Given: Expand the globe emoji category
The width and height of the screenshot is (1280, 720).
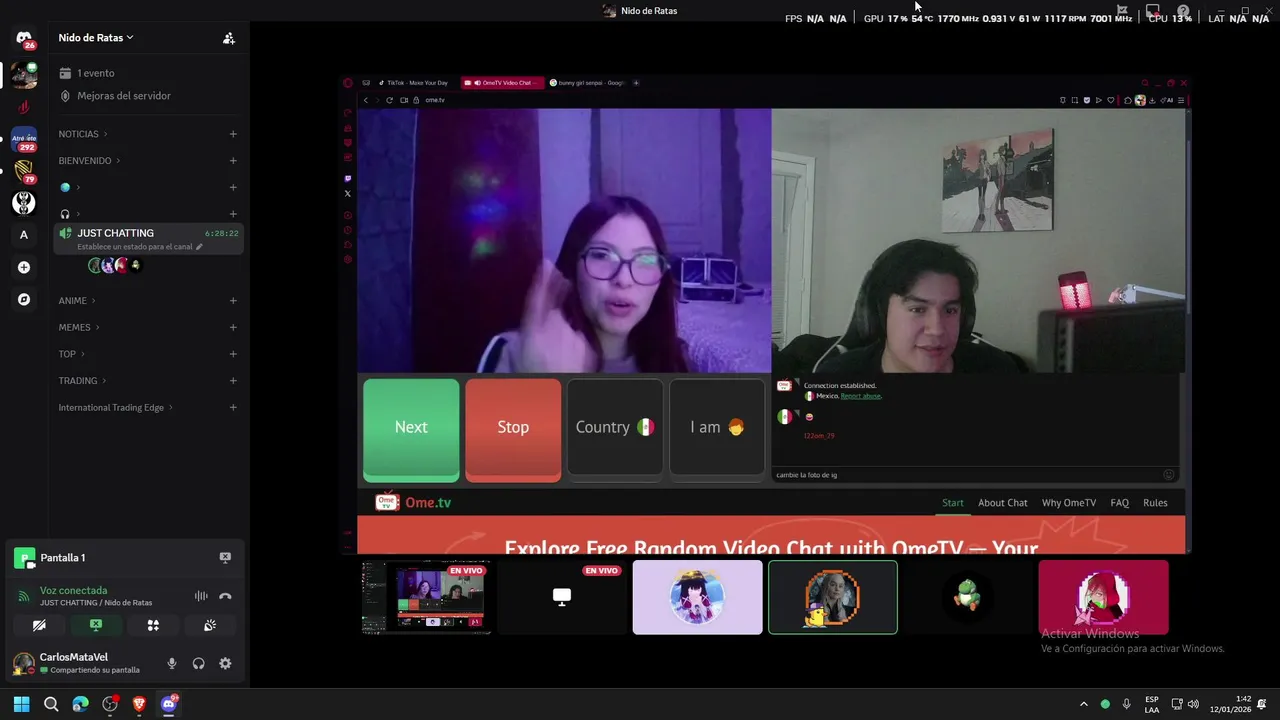Looking at the screenshot, I should point(69,187).
